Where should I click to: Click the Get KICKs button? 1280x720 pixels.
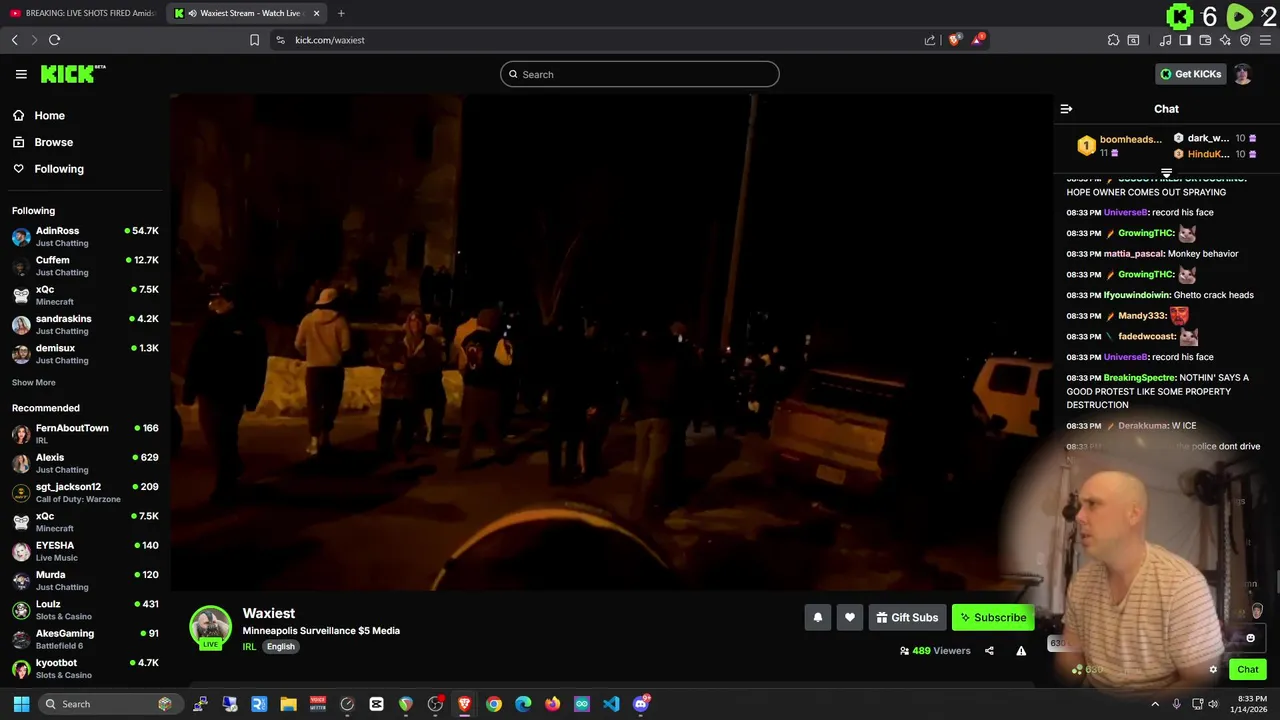point(1190,74)
